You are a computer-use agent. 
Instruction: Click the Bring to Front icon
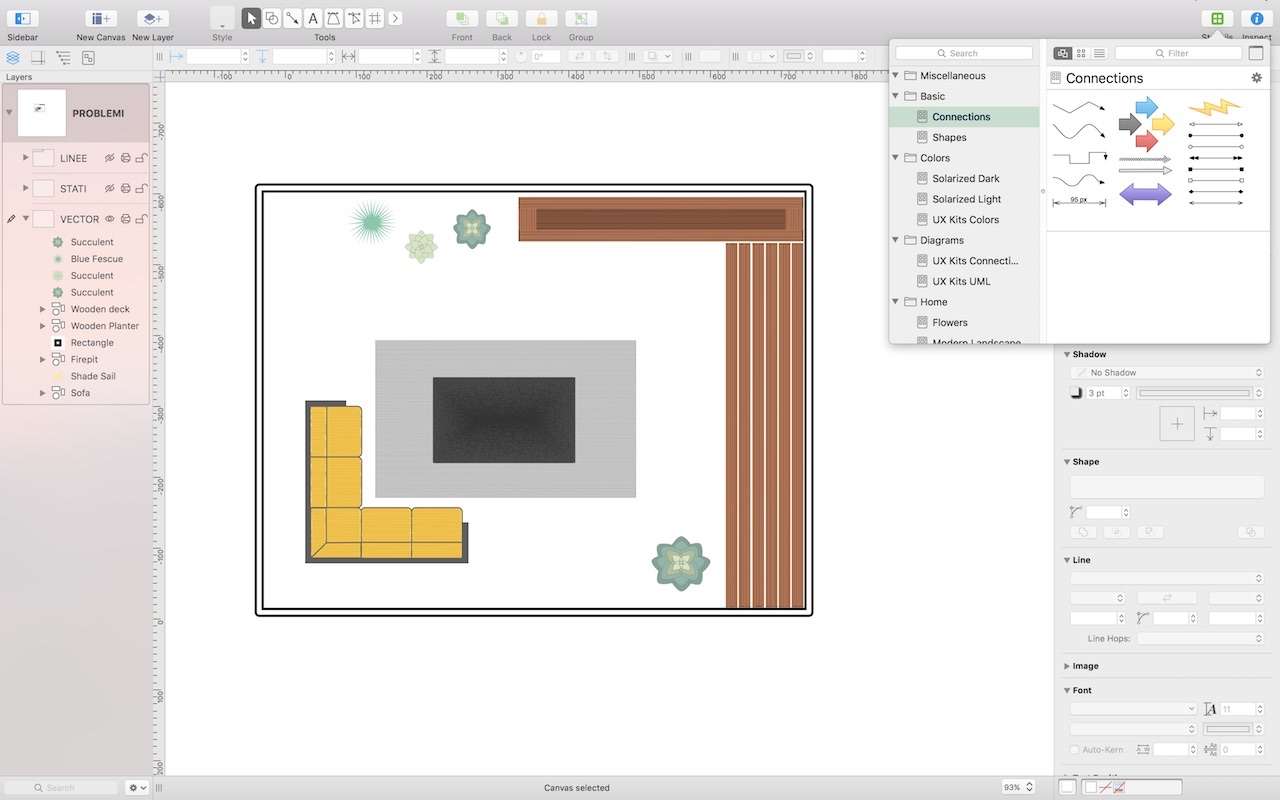coord(461,18)
